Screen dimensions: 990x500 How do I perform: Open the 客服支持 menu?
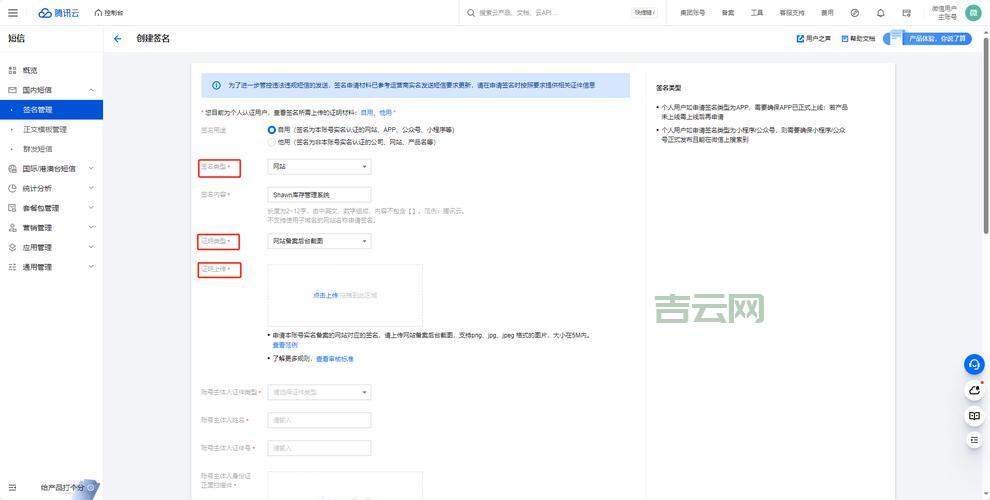792,13
